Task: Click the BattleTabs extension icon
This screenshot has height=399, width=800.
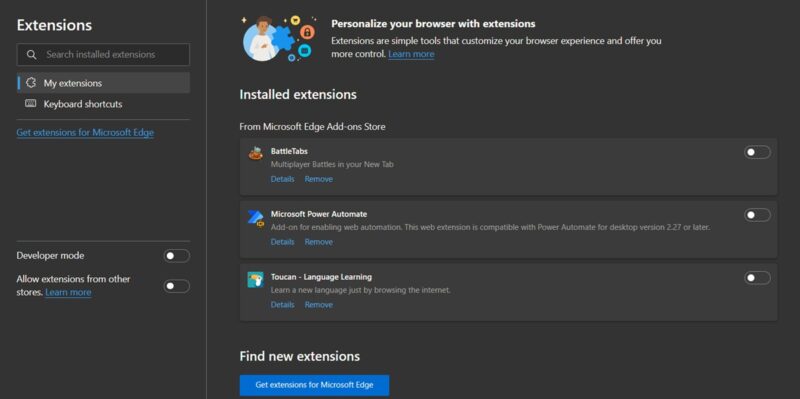Action: point(256,154)
